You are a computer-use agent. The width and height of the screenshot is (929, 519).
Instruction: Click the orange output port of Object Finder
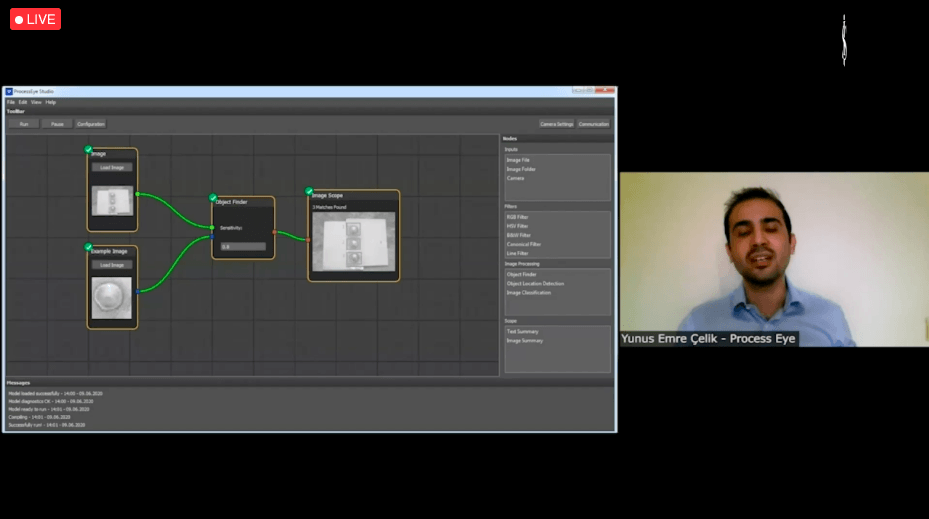click(275, 232)
